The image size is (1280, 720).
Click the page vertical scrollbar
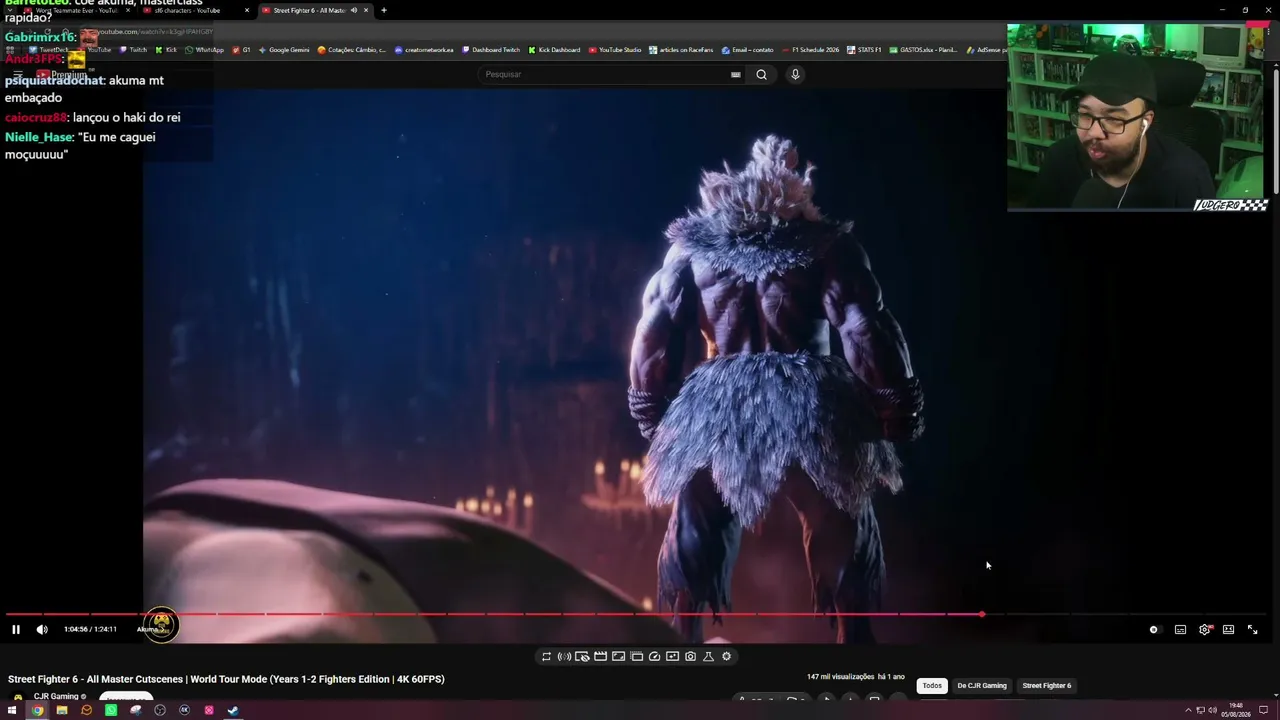pyautogui.click(x=1276, y=130)
